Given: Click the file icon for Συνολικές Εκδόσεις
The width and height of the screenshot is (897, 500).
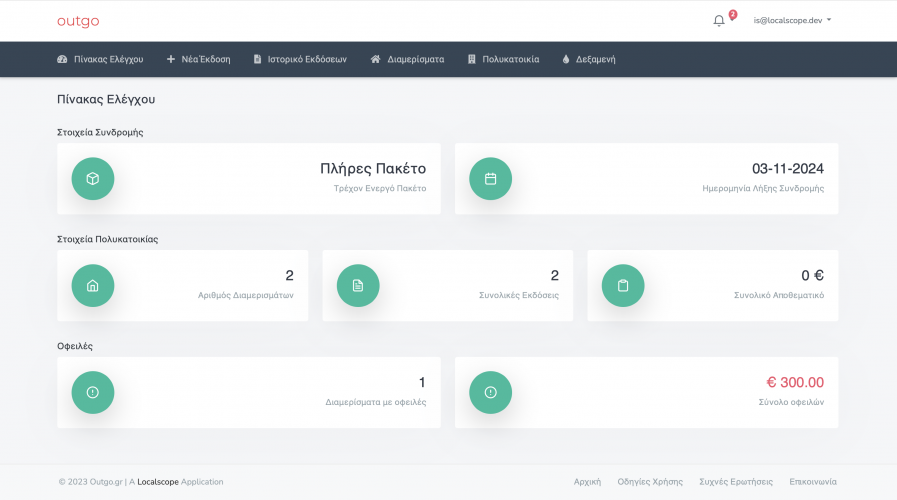Looking at the screenshot, I should [x=358, y=285].
